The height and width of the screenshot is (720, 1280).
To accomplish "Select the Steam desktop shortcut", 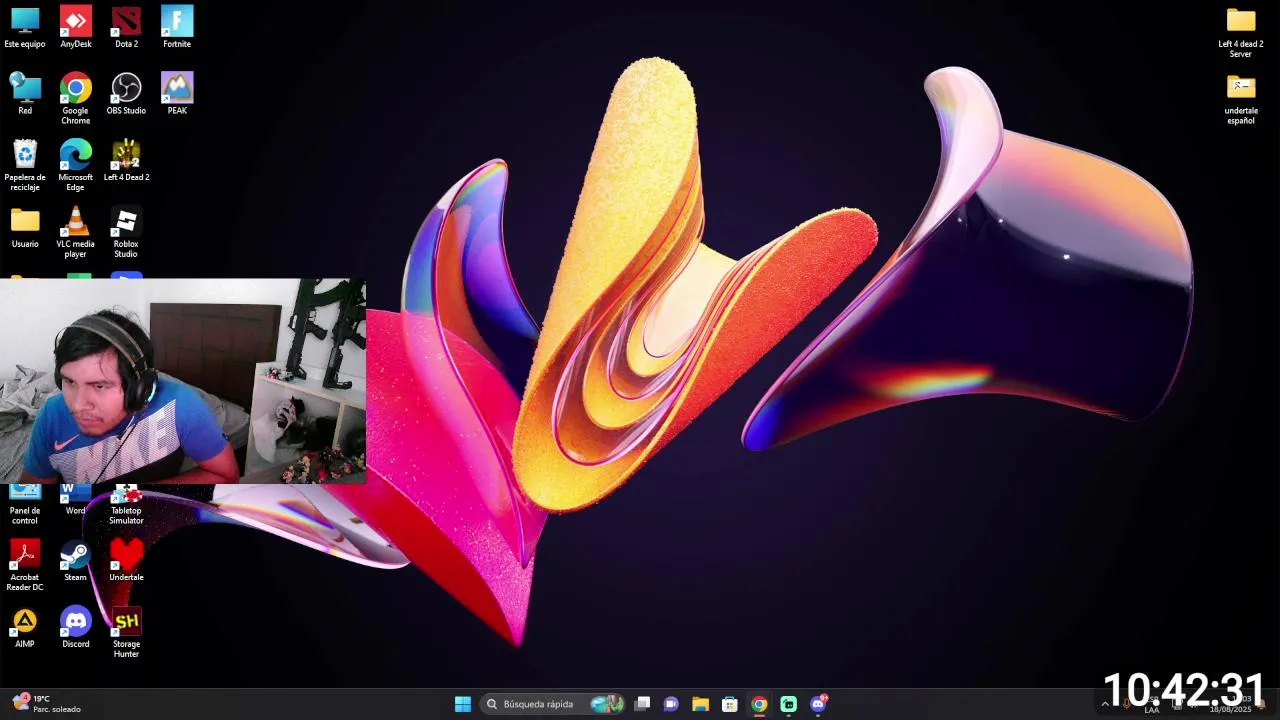I will coord(76,561).
